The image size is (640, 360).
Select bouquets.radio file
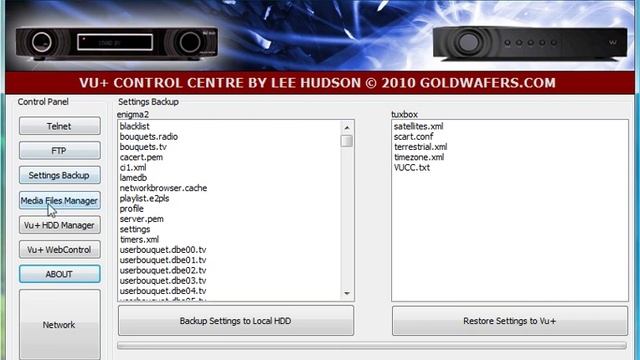[x=149, y=136]
